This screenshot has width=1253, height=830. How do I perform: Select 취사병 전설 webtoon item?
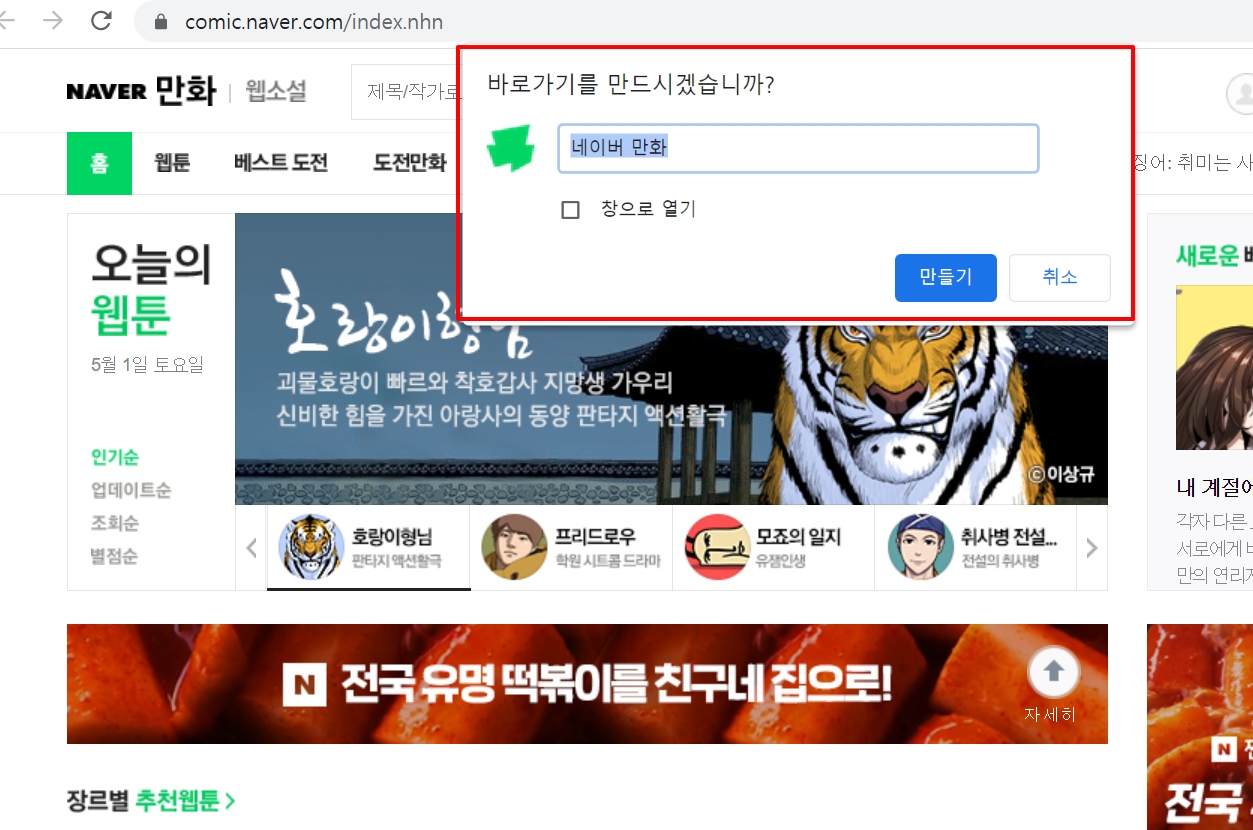pos(975,548)
